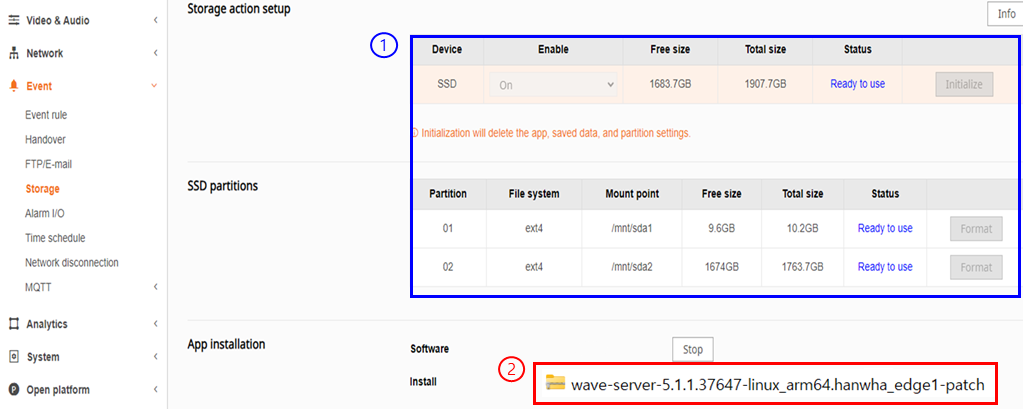Open the Alarm I/O page
Screen dimensions: 1023x409
click(45, 213)
